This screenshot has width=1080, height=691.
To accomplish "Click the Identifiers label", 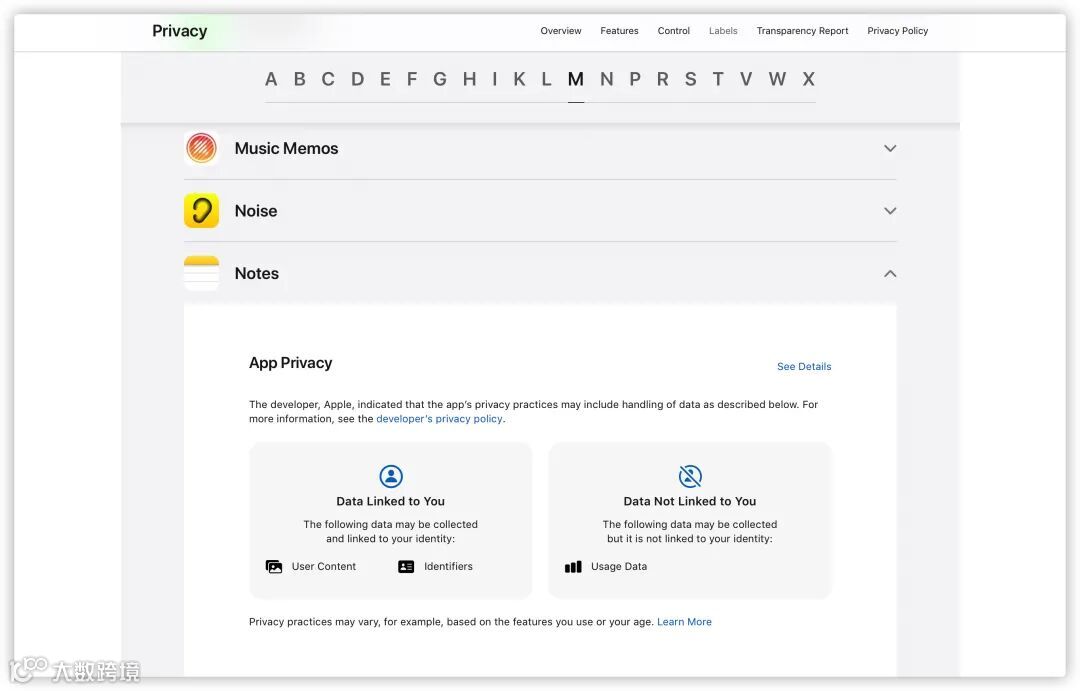I will [x=448, y=566].
